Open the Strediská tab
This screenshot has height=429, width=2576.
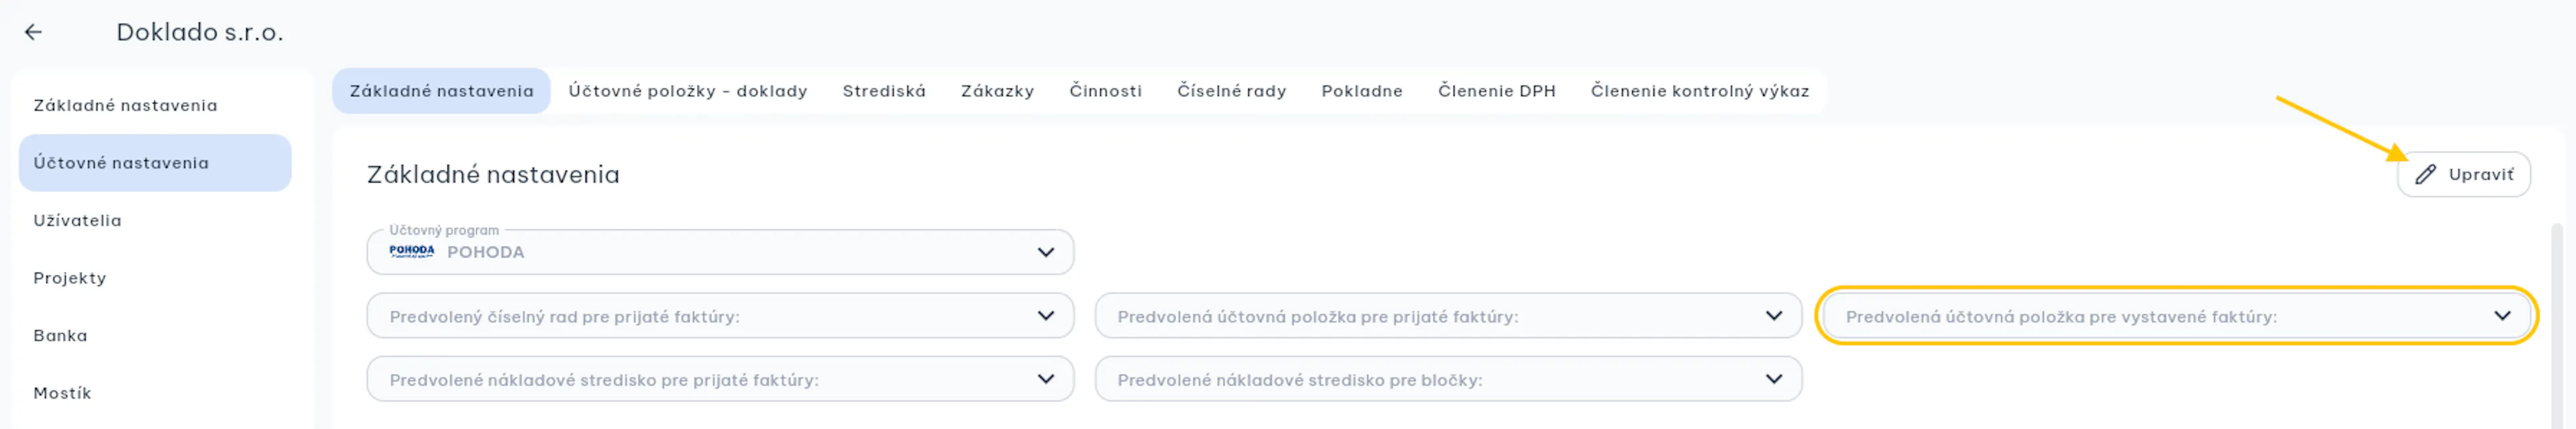[884, 91]
